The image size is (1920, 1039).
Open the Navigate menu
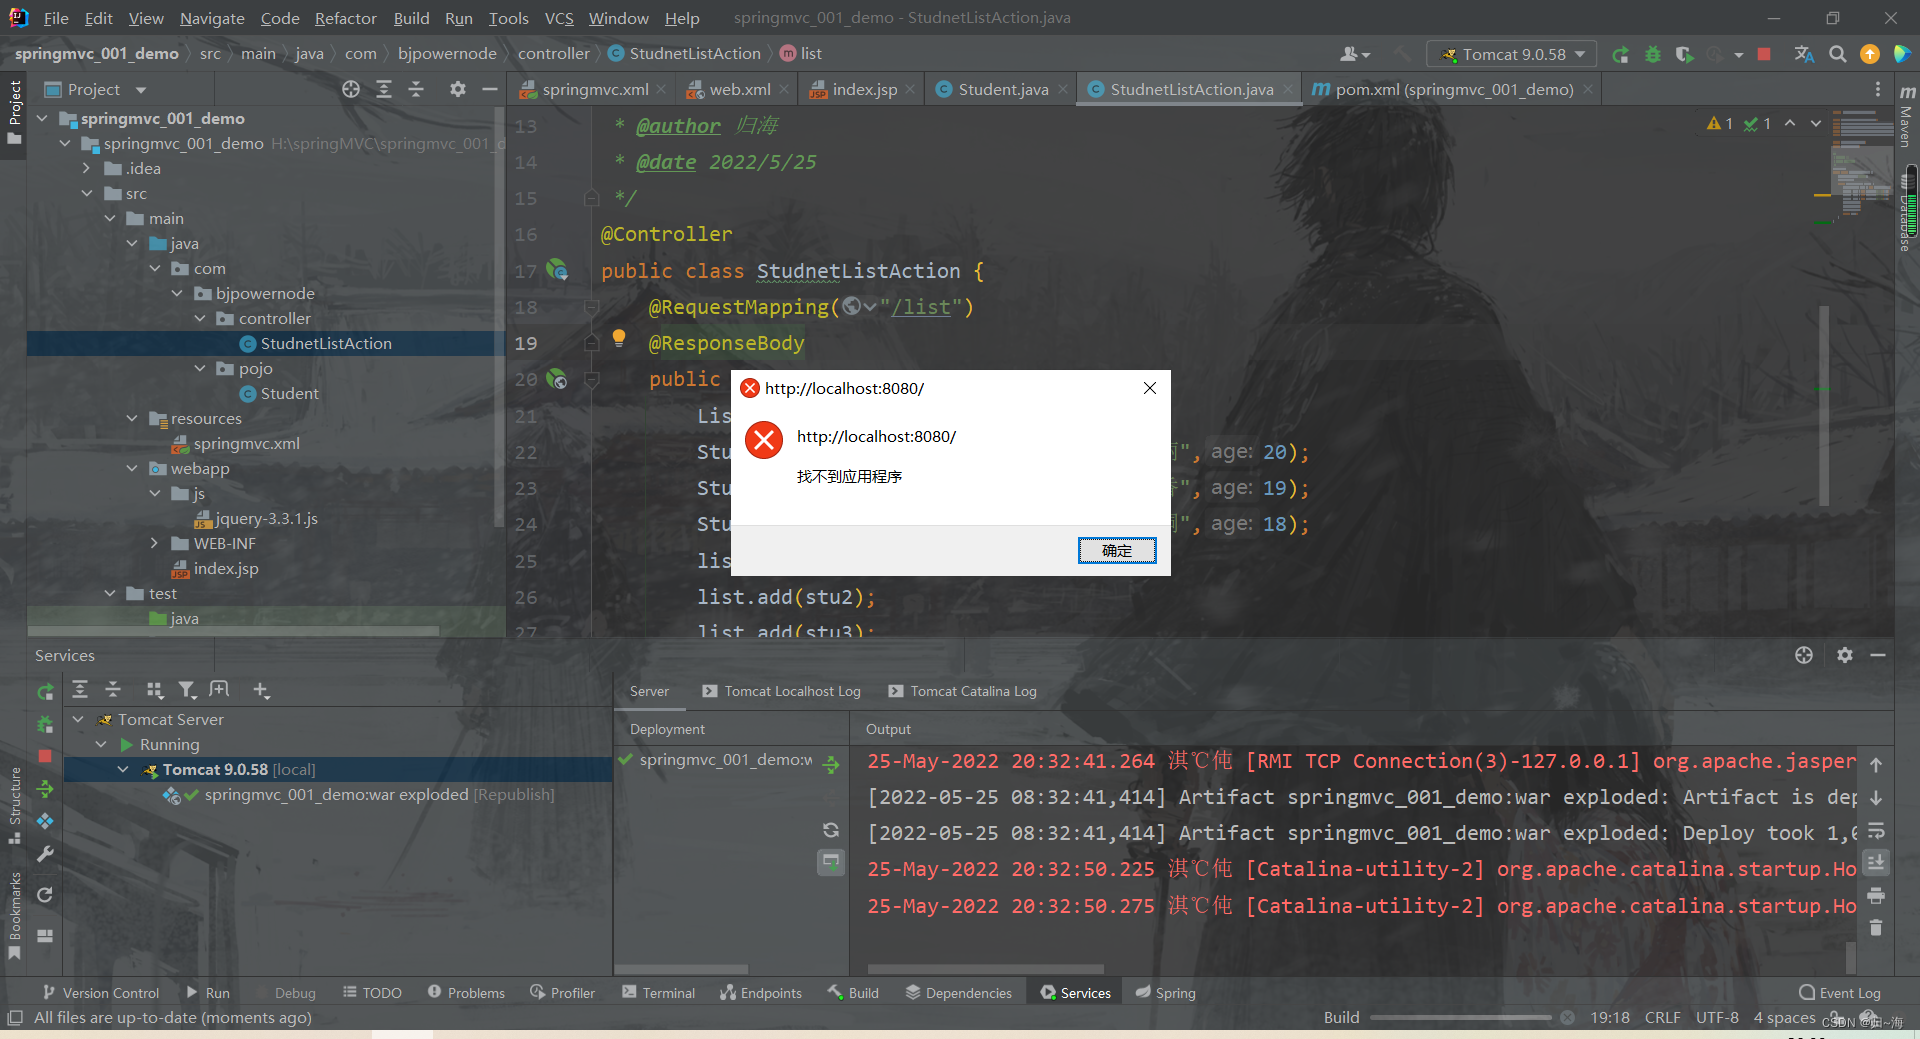212,18
